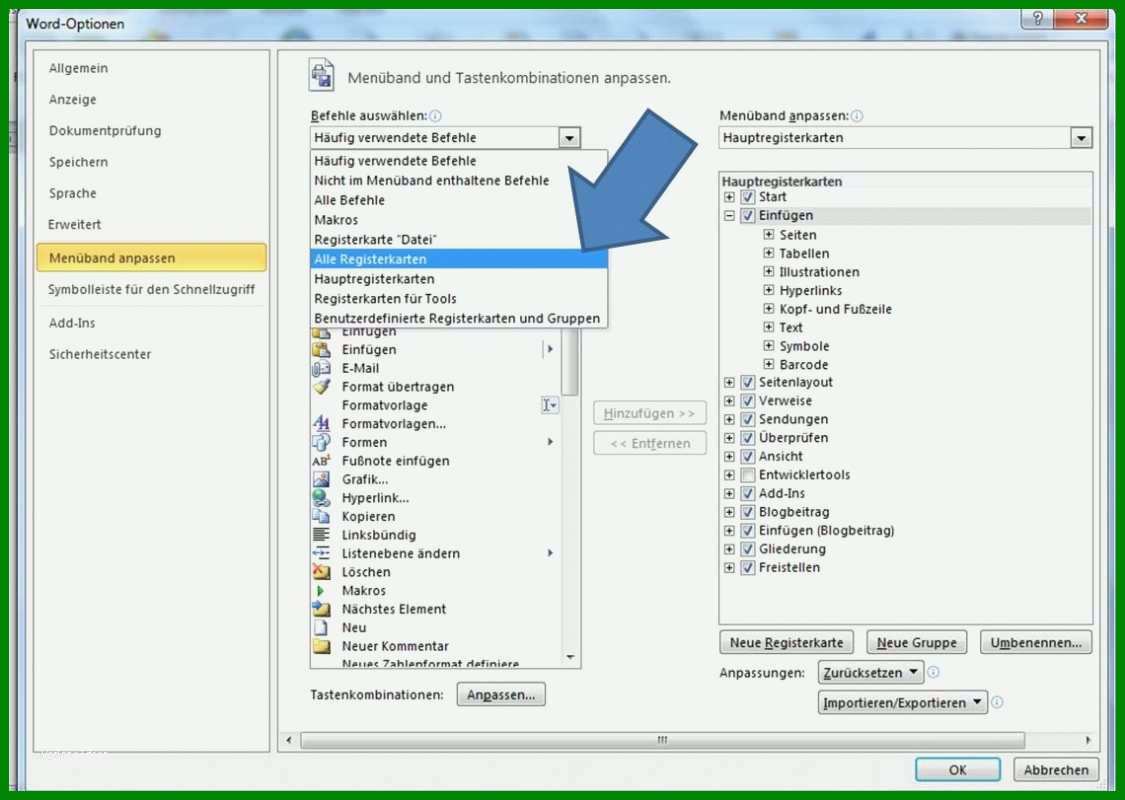This screenshot has width=1125, height=800.
Task: Select the Symbole group tree item
Action: point(804,346)
